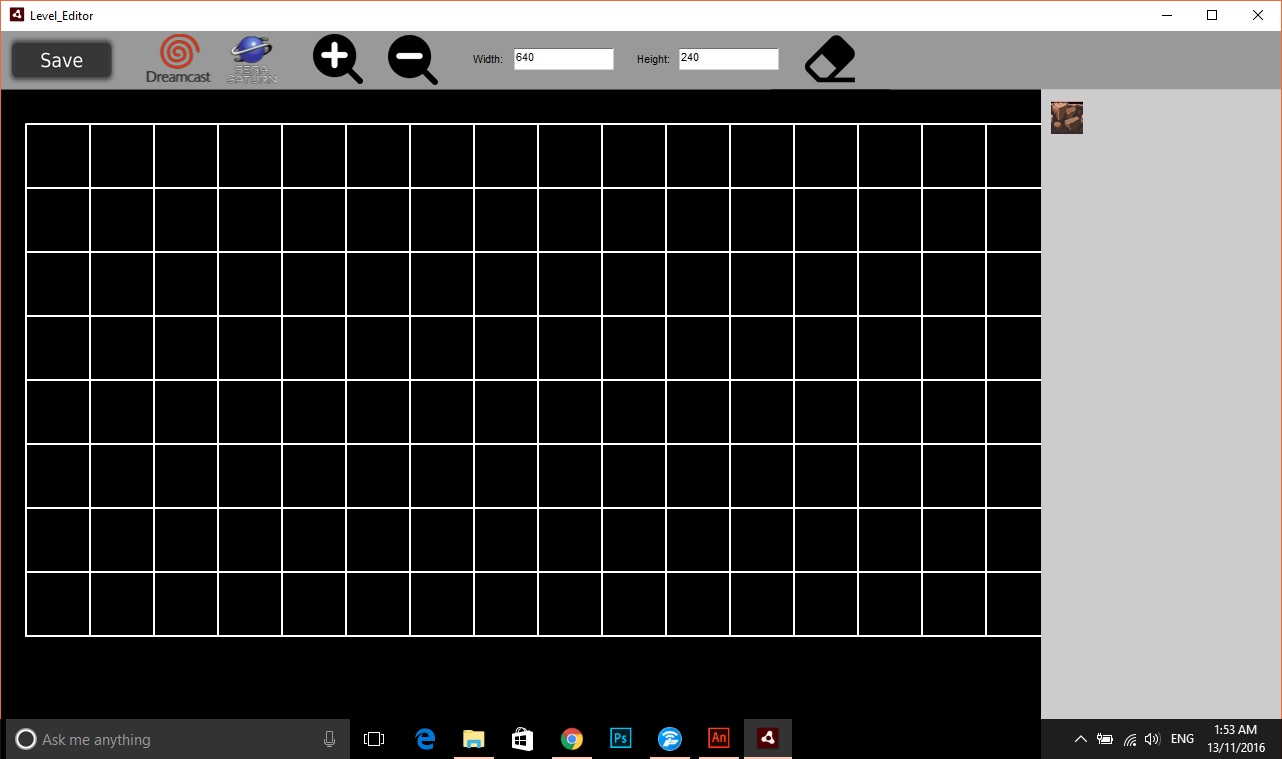Open Adobe Animate from taskbar
Image resolution: width=1282 pixels, height=759 pixels.
[x=718, y=739]
